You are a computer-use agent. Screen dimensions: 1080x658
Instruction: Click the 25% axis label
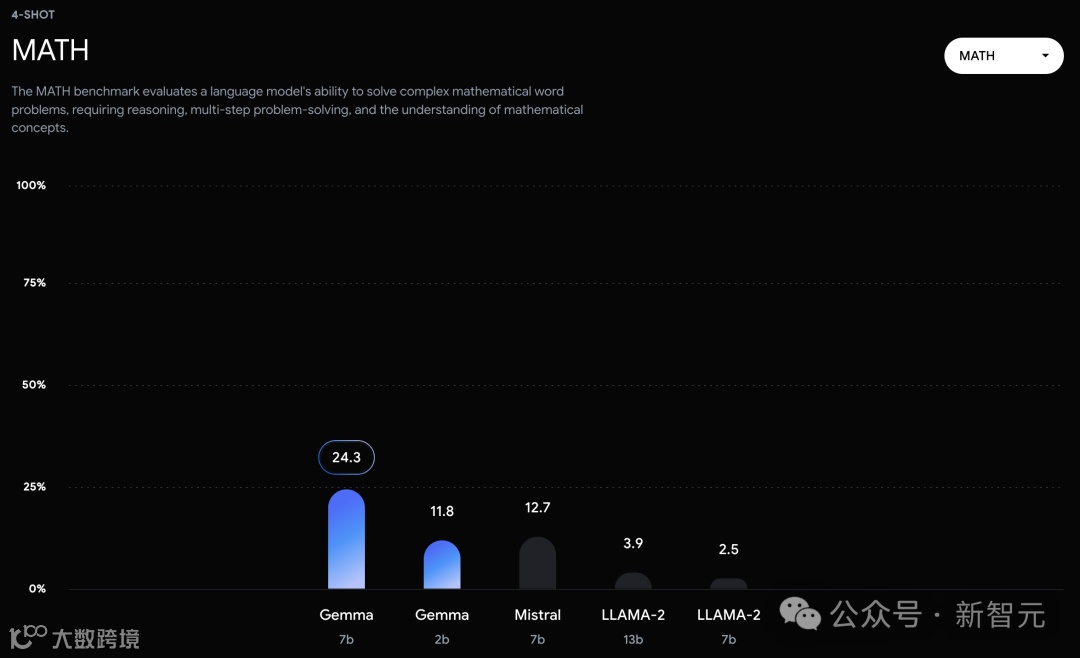pos(34,486)
